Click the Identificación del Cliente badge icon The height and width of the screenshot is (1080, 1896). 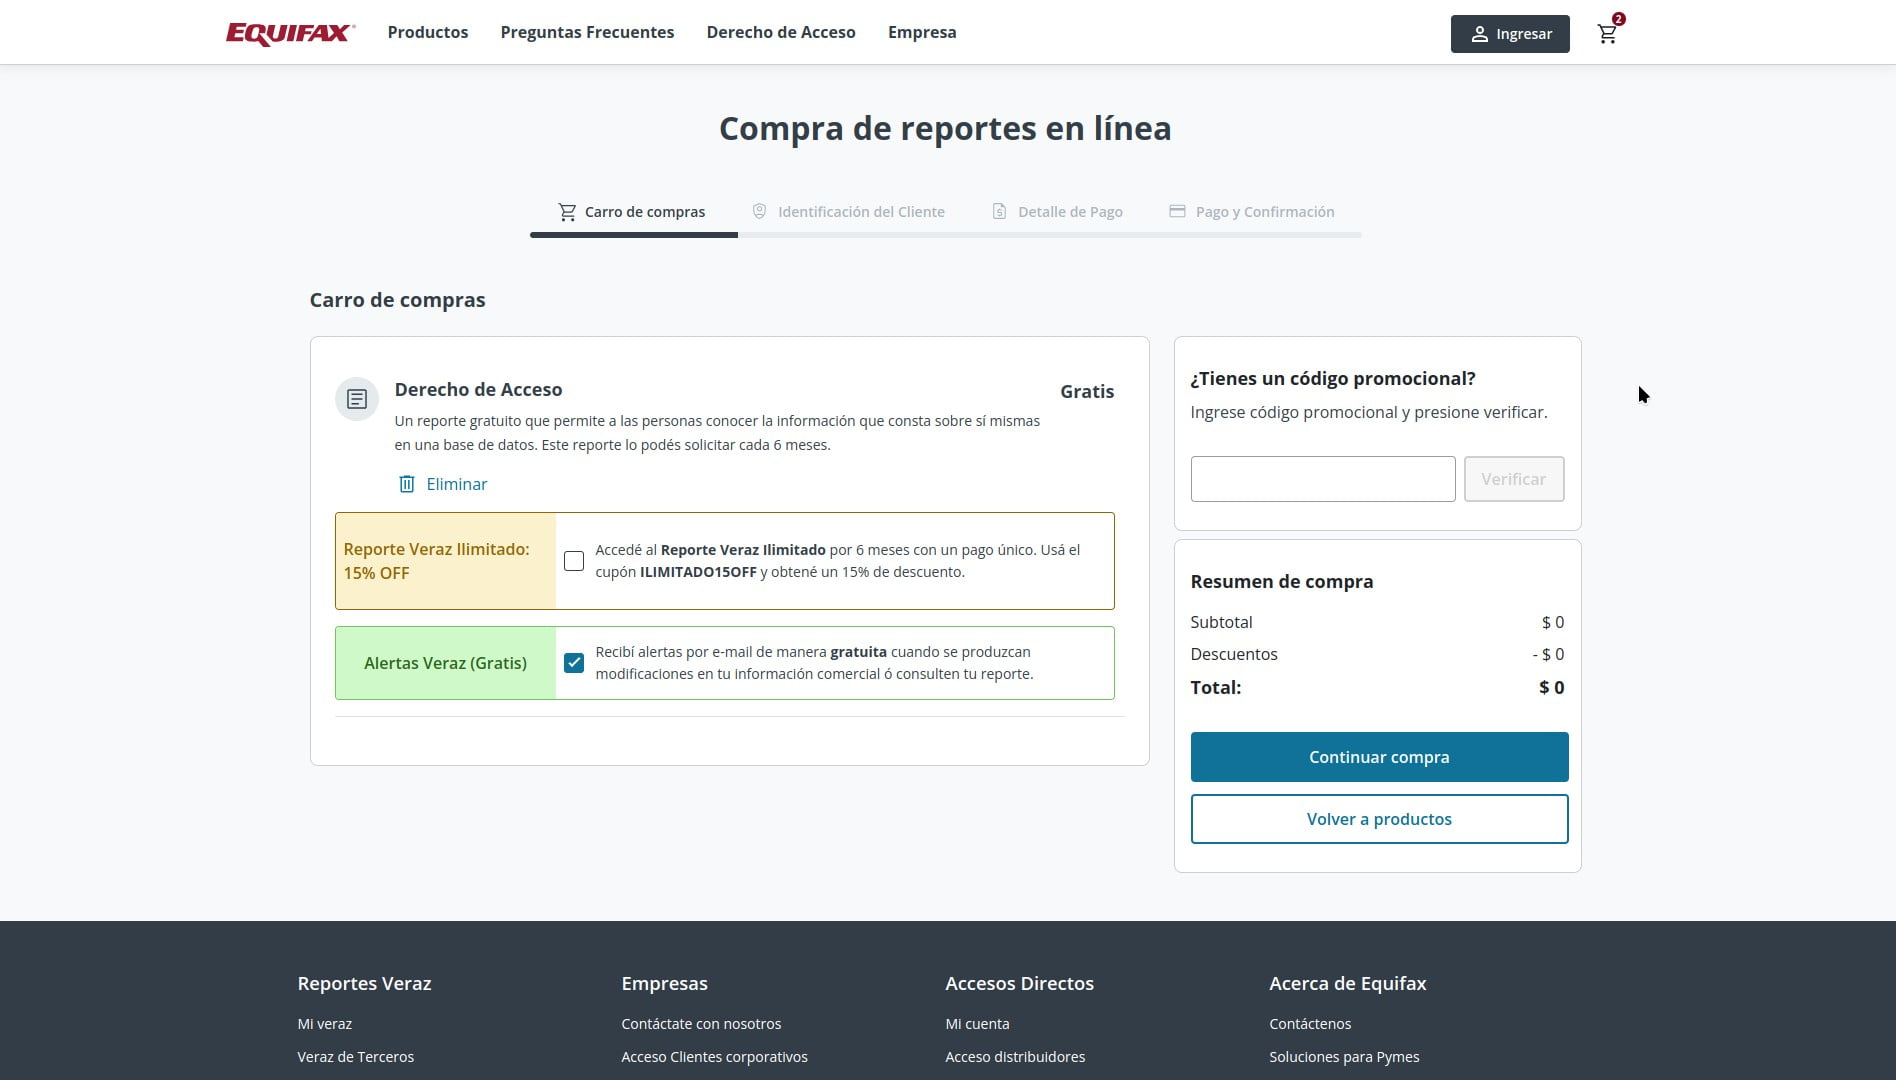(759, 212)
